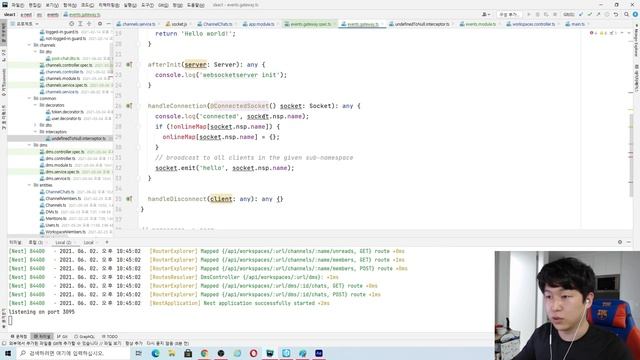640x360 pixels.
Task: Minimize the terminal panel
Action: pyautogui.click(x=629, y=242)
